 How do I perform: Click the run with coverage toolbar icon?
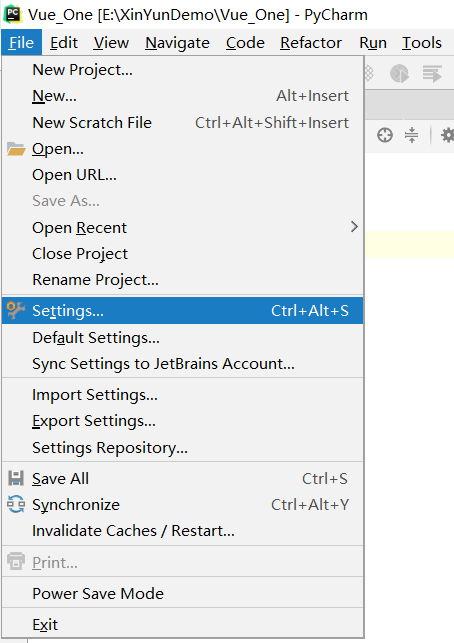(x=399, y=74)
